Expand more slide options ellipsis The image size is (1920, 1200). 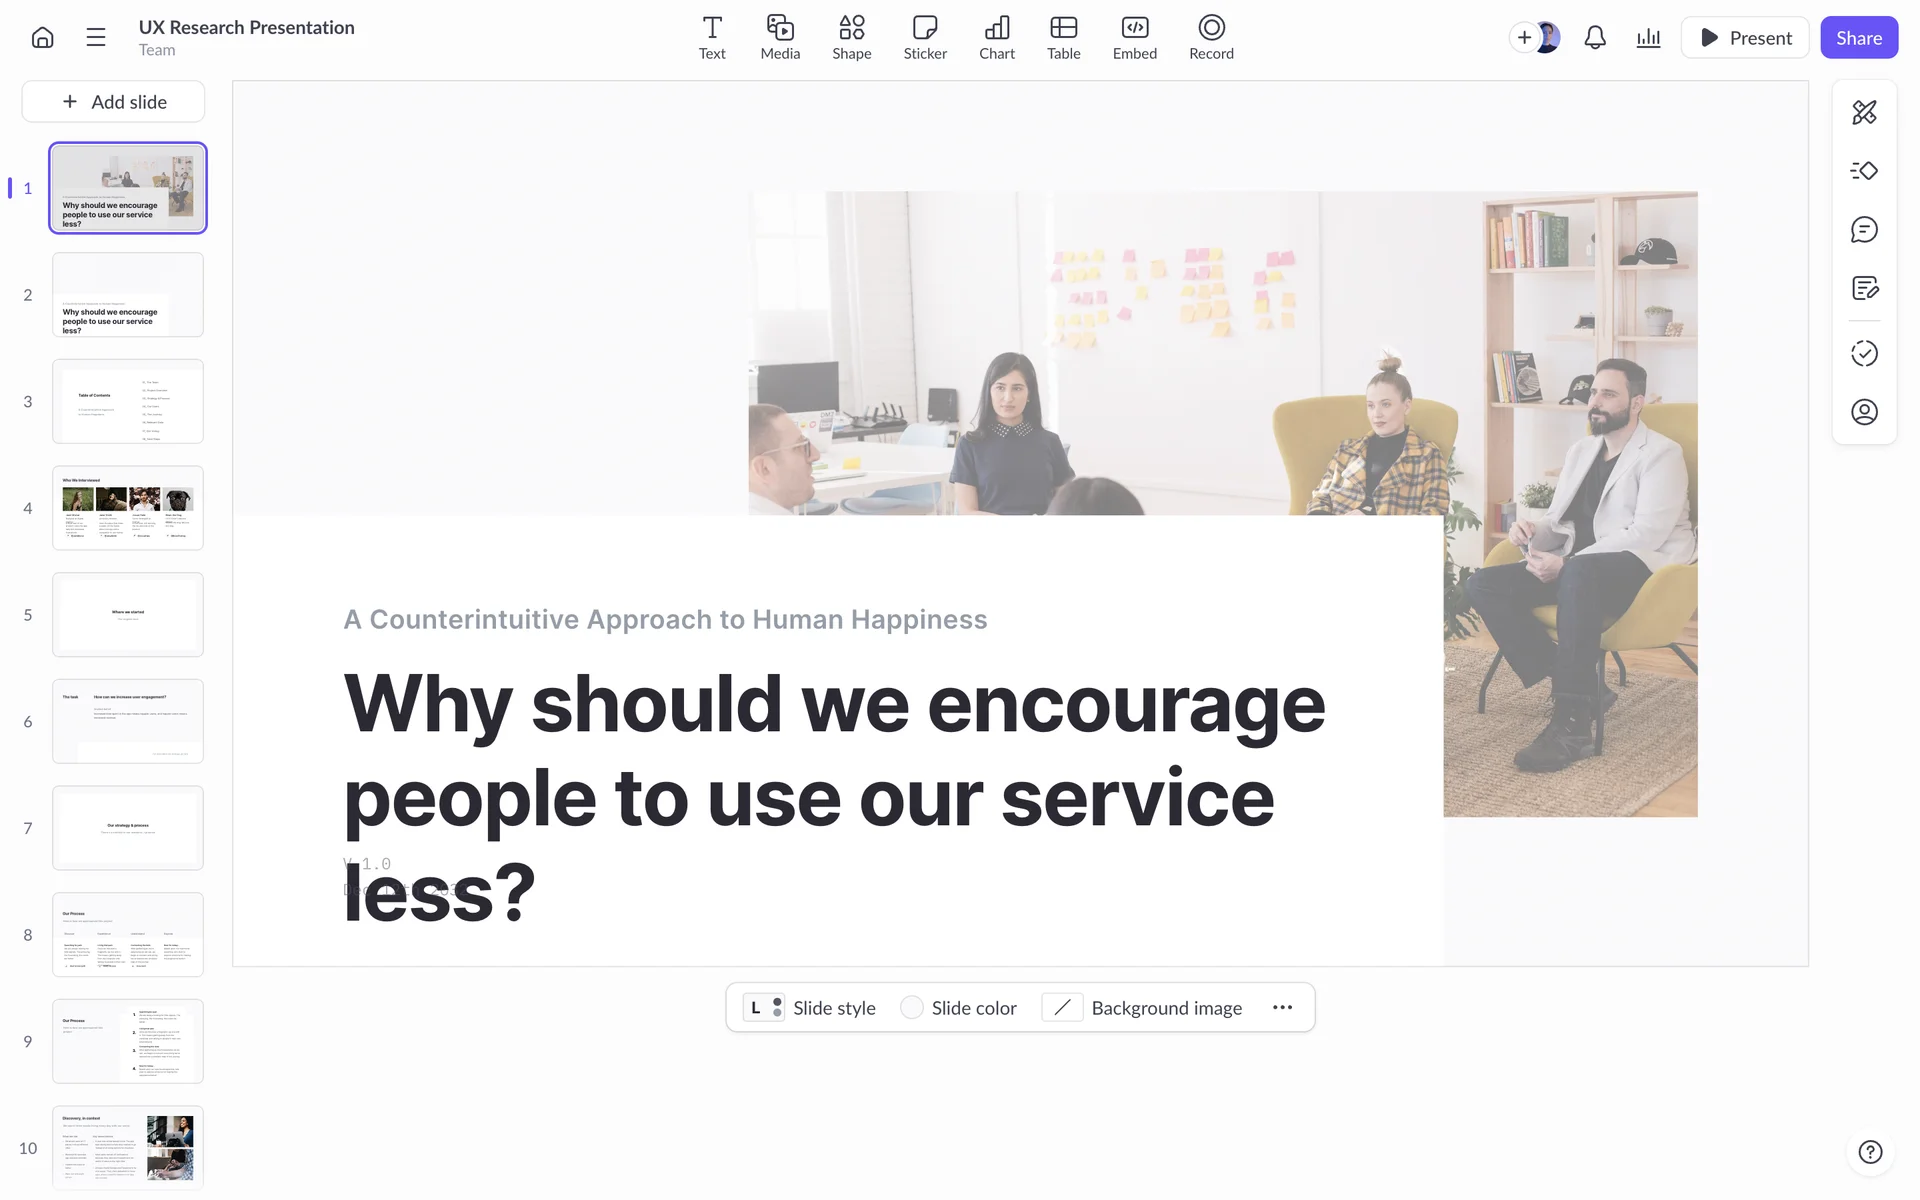click(1282, 1008)
